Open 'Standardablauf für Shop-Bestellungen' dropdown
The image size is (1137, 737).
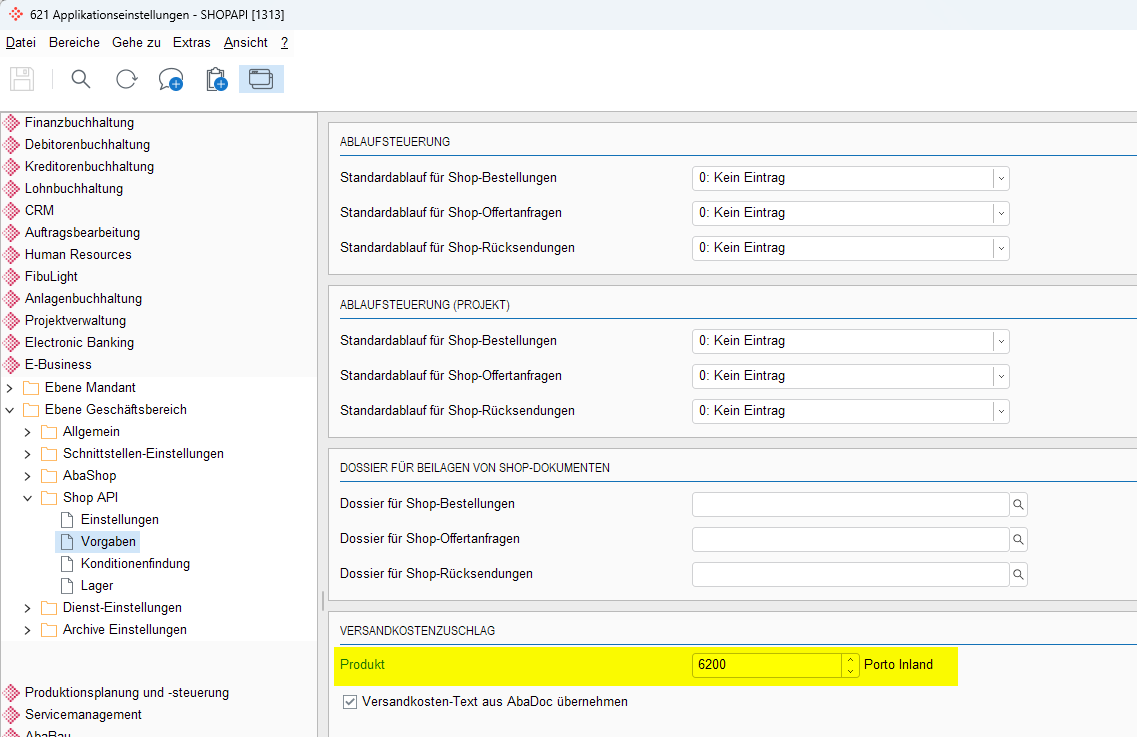click(x=1000, y=177)
